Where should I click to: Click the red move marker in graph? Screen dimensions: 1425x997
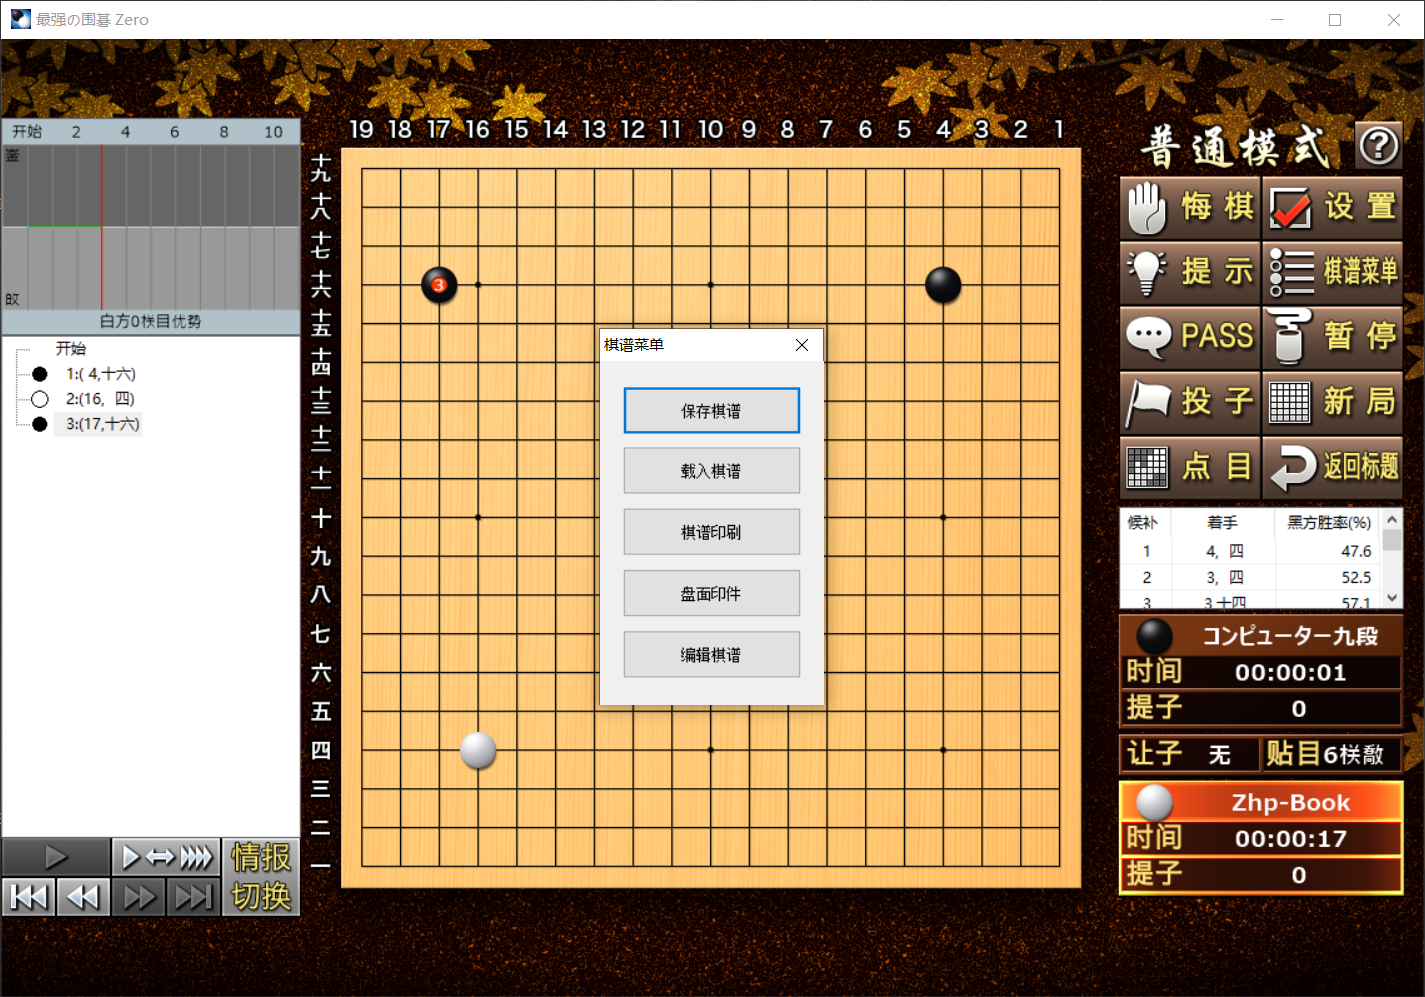[102, 227]
